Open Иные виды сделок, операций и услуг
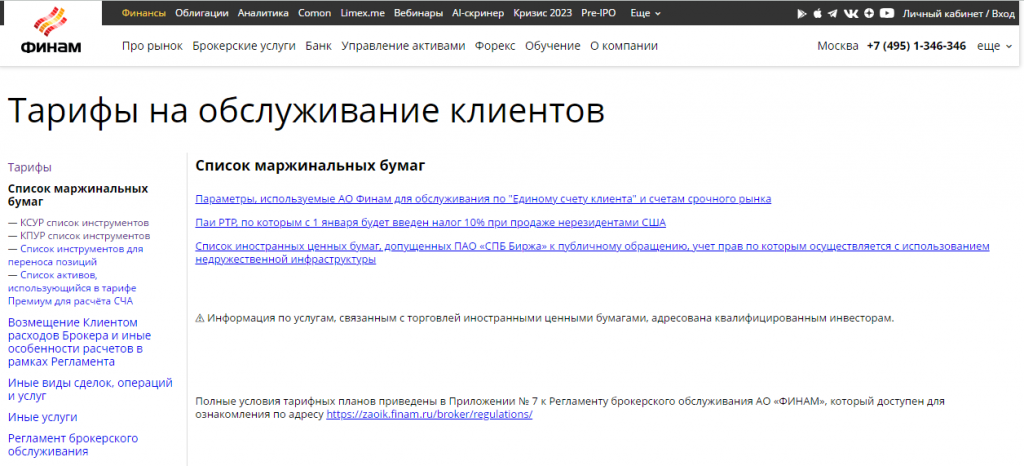This screenshot has height=466, width=1024. coord(90,389)
